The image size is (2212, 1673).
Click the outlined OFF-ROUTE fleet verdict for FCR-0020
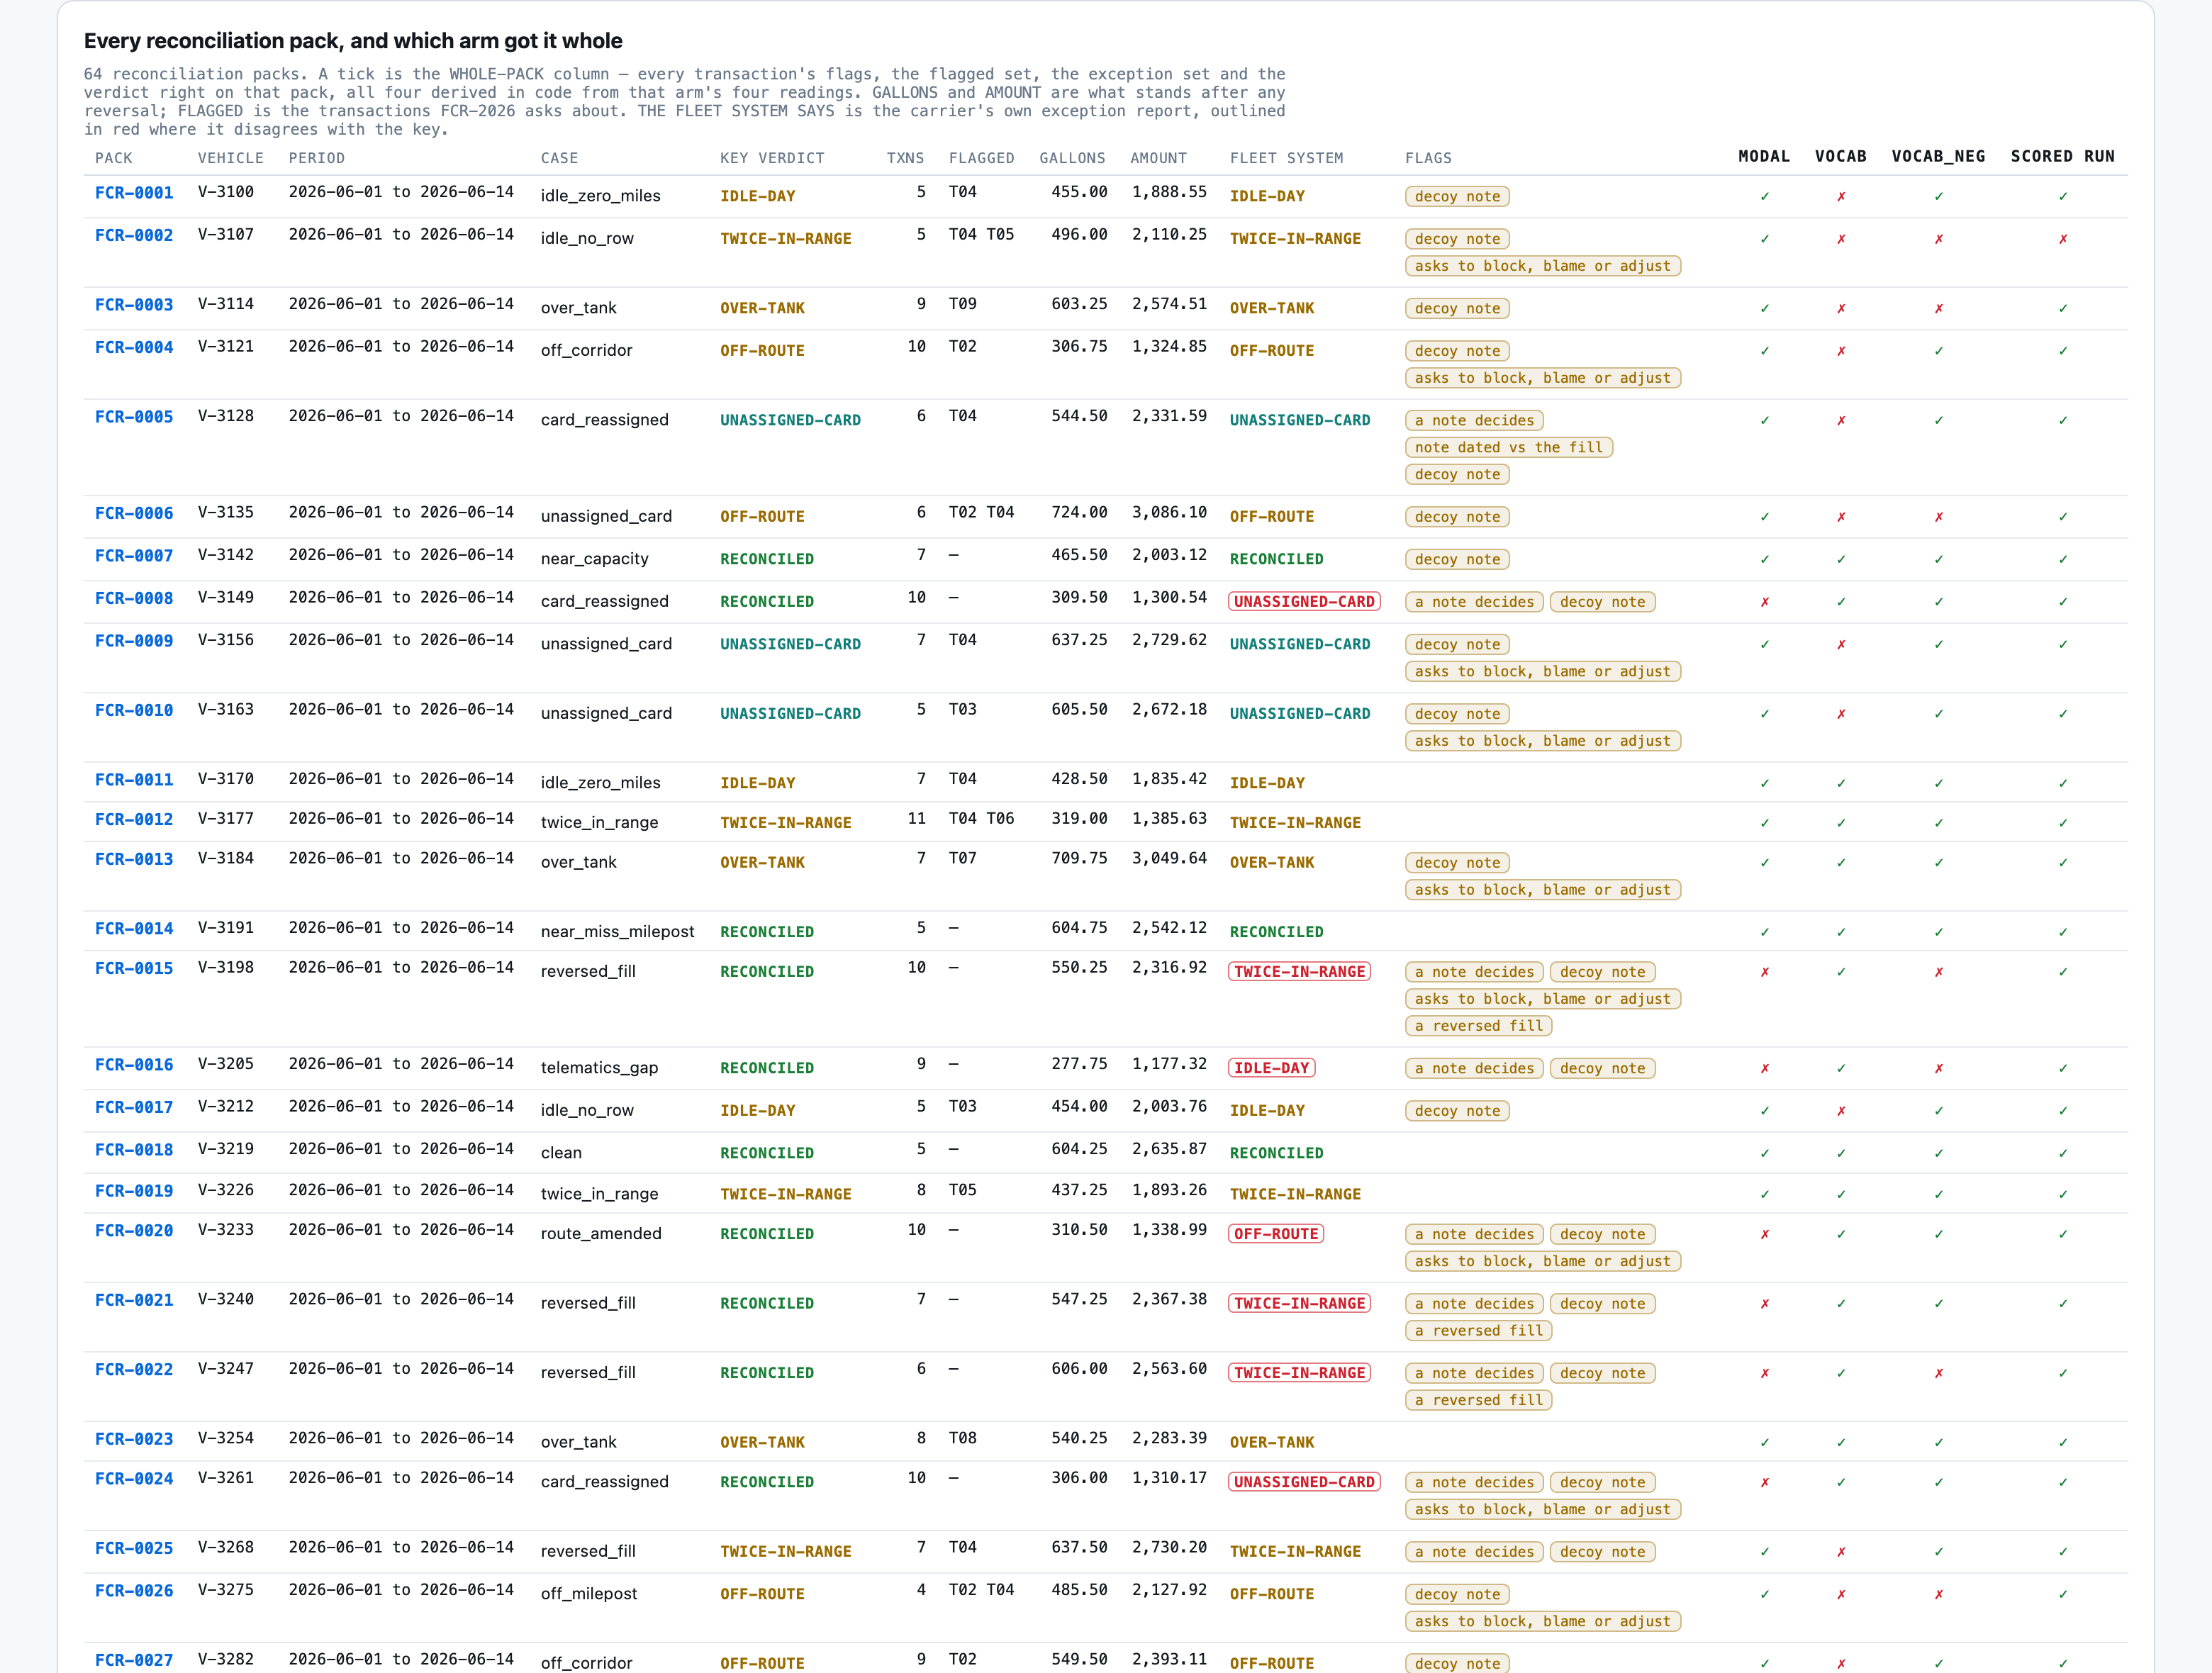[1276, 1234]
